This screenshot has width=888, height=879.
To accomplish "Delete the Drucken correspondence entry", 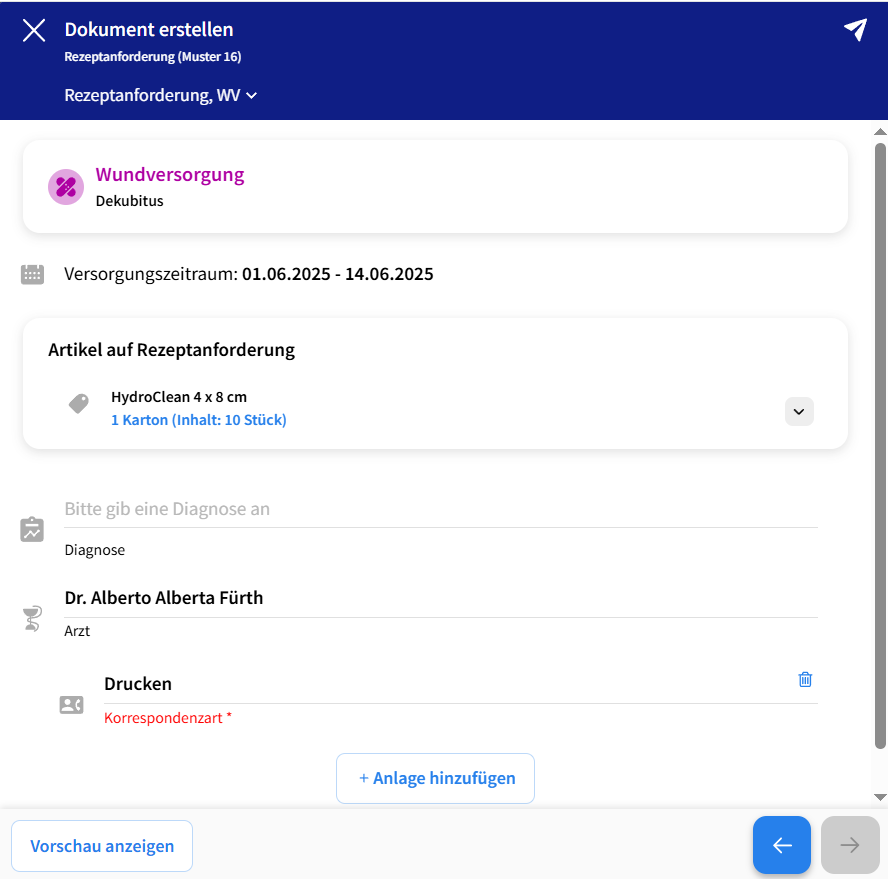I will (805, 679).
